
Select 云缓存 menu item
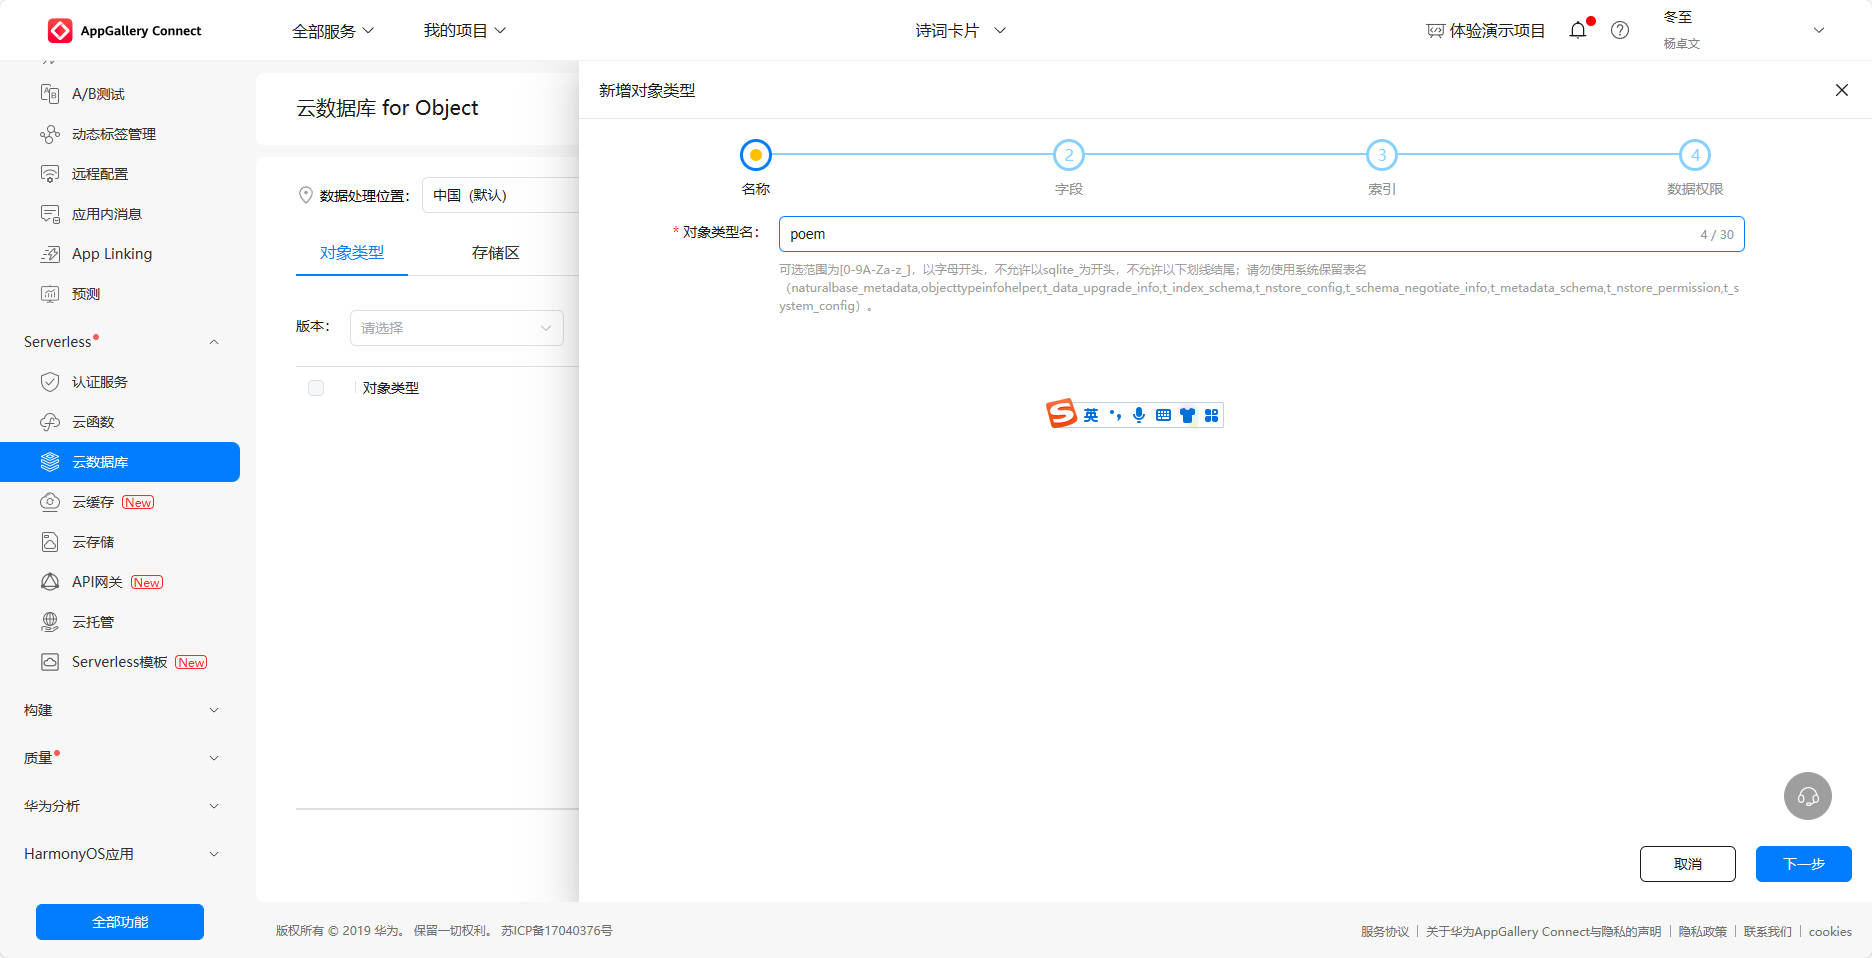(120, 502)
